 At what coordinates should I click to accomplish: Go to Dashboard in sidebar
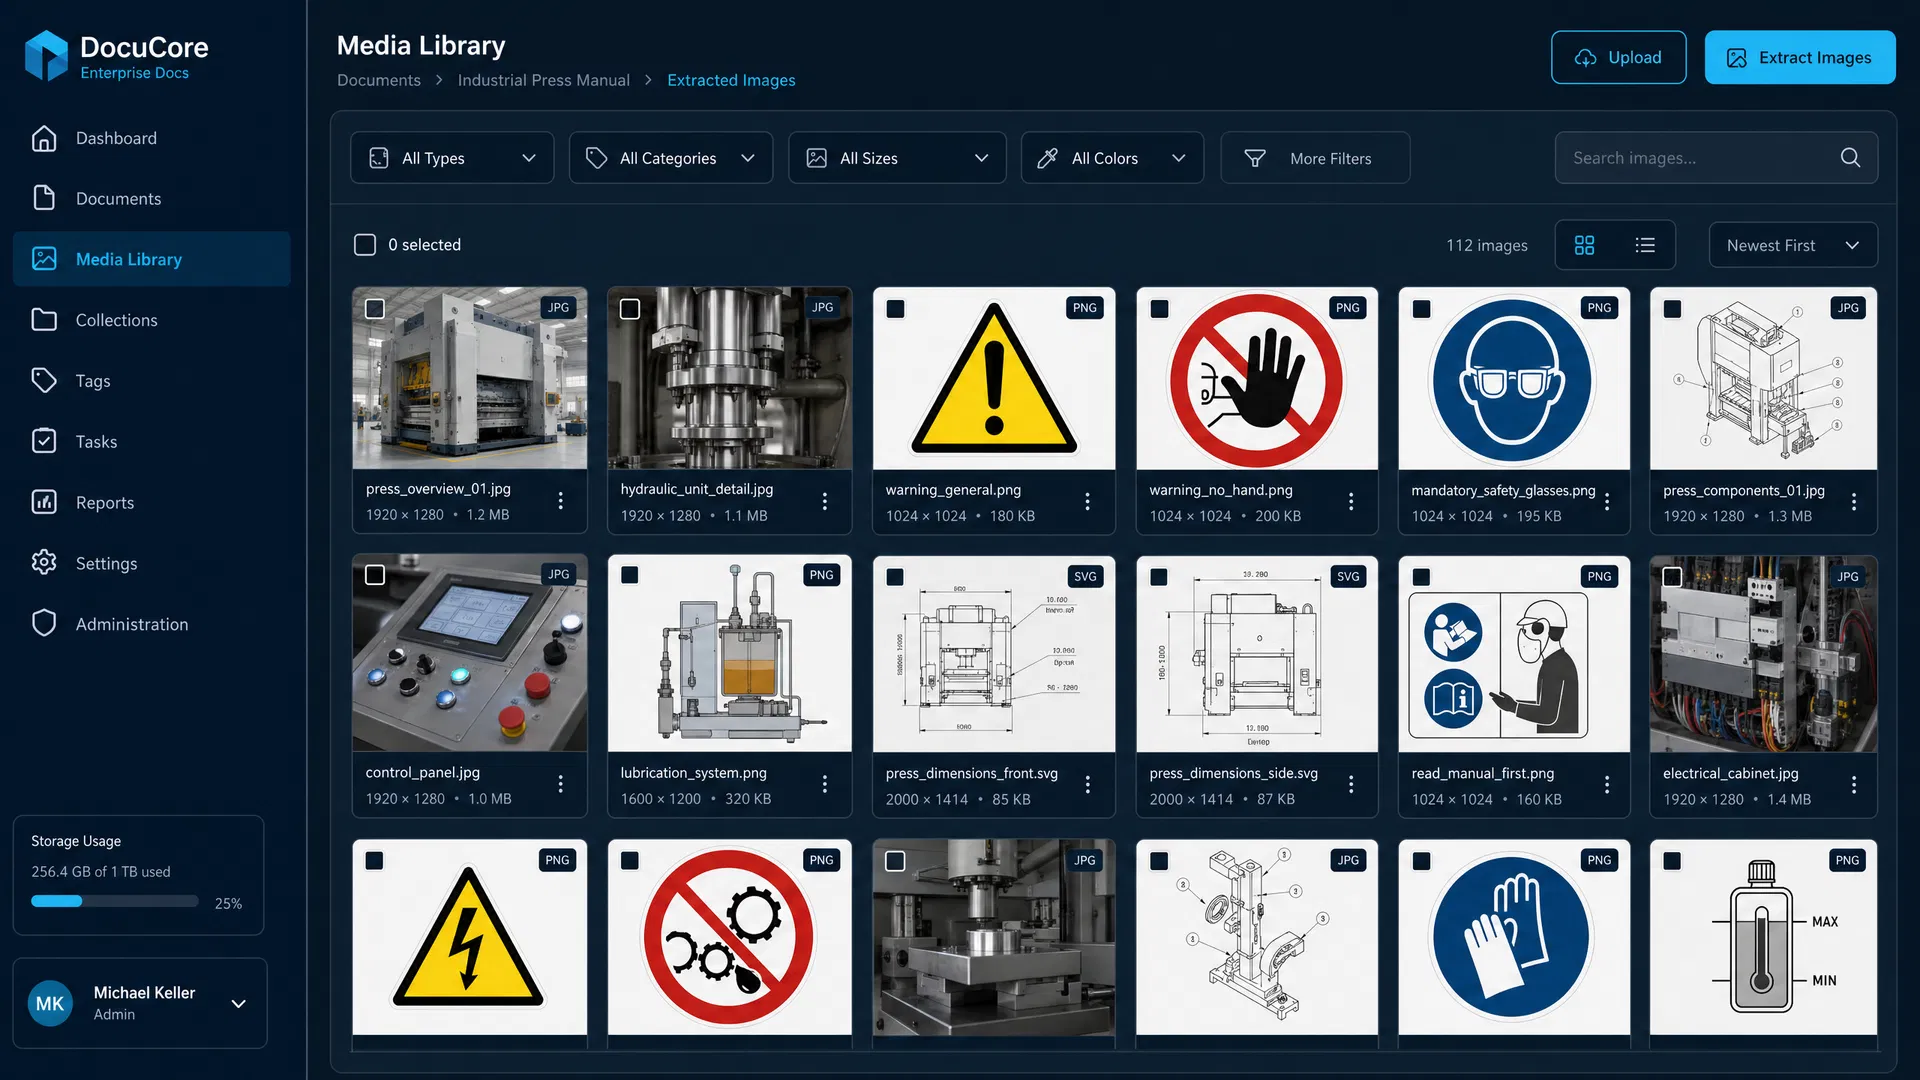tap(152, 138)
